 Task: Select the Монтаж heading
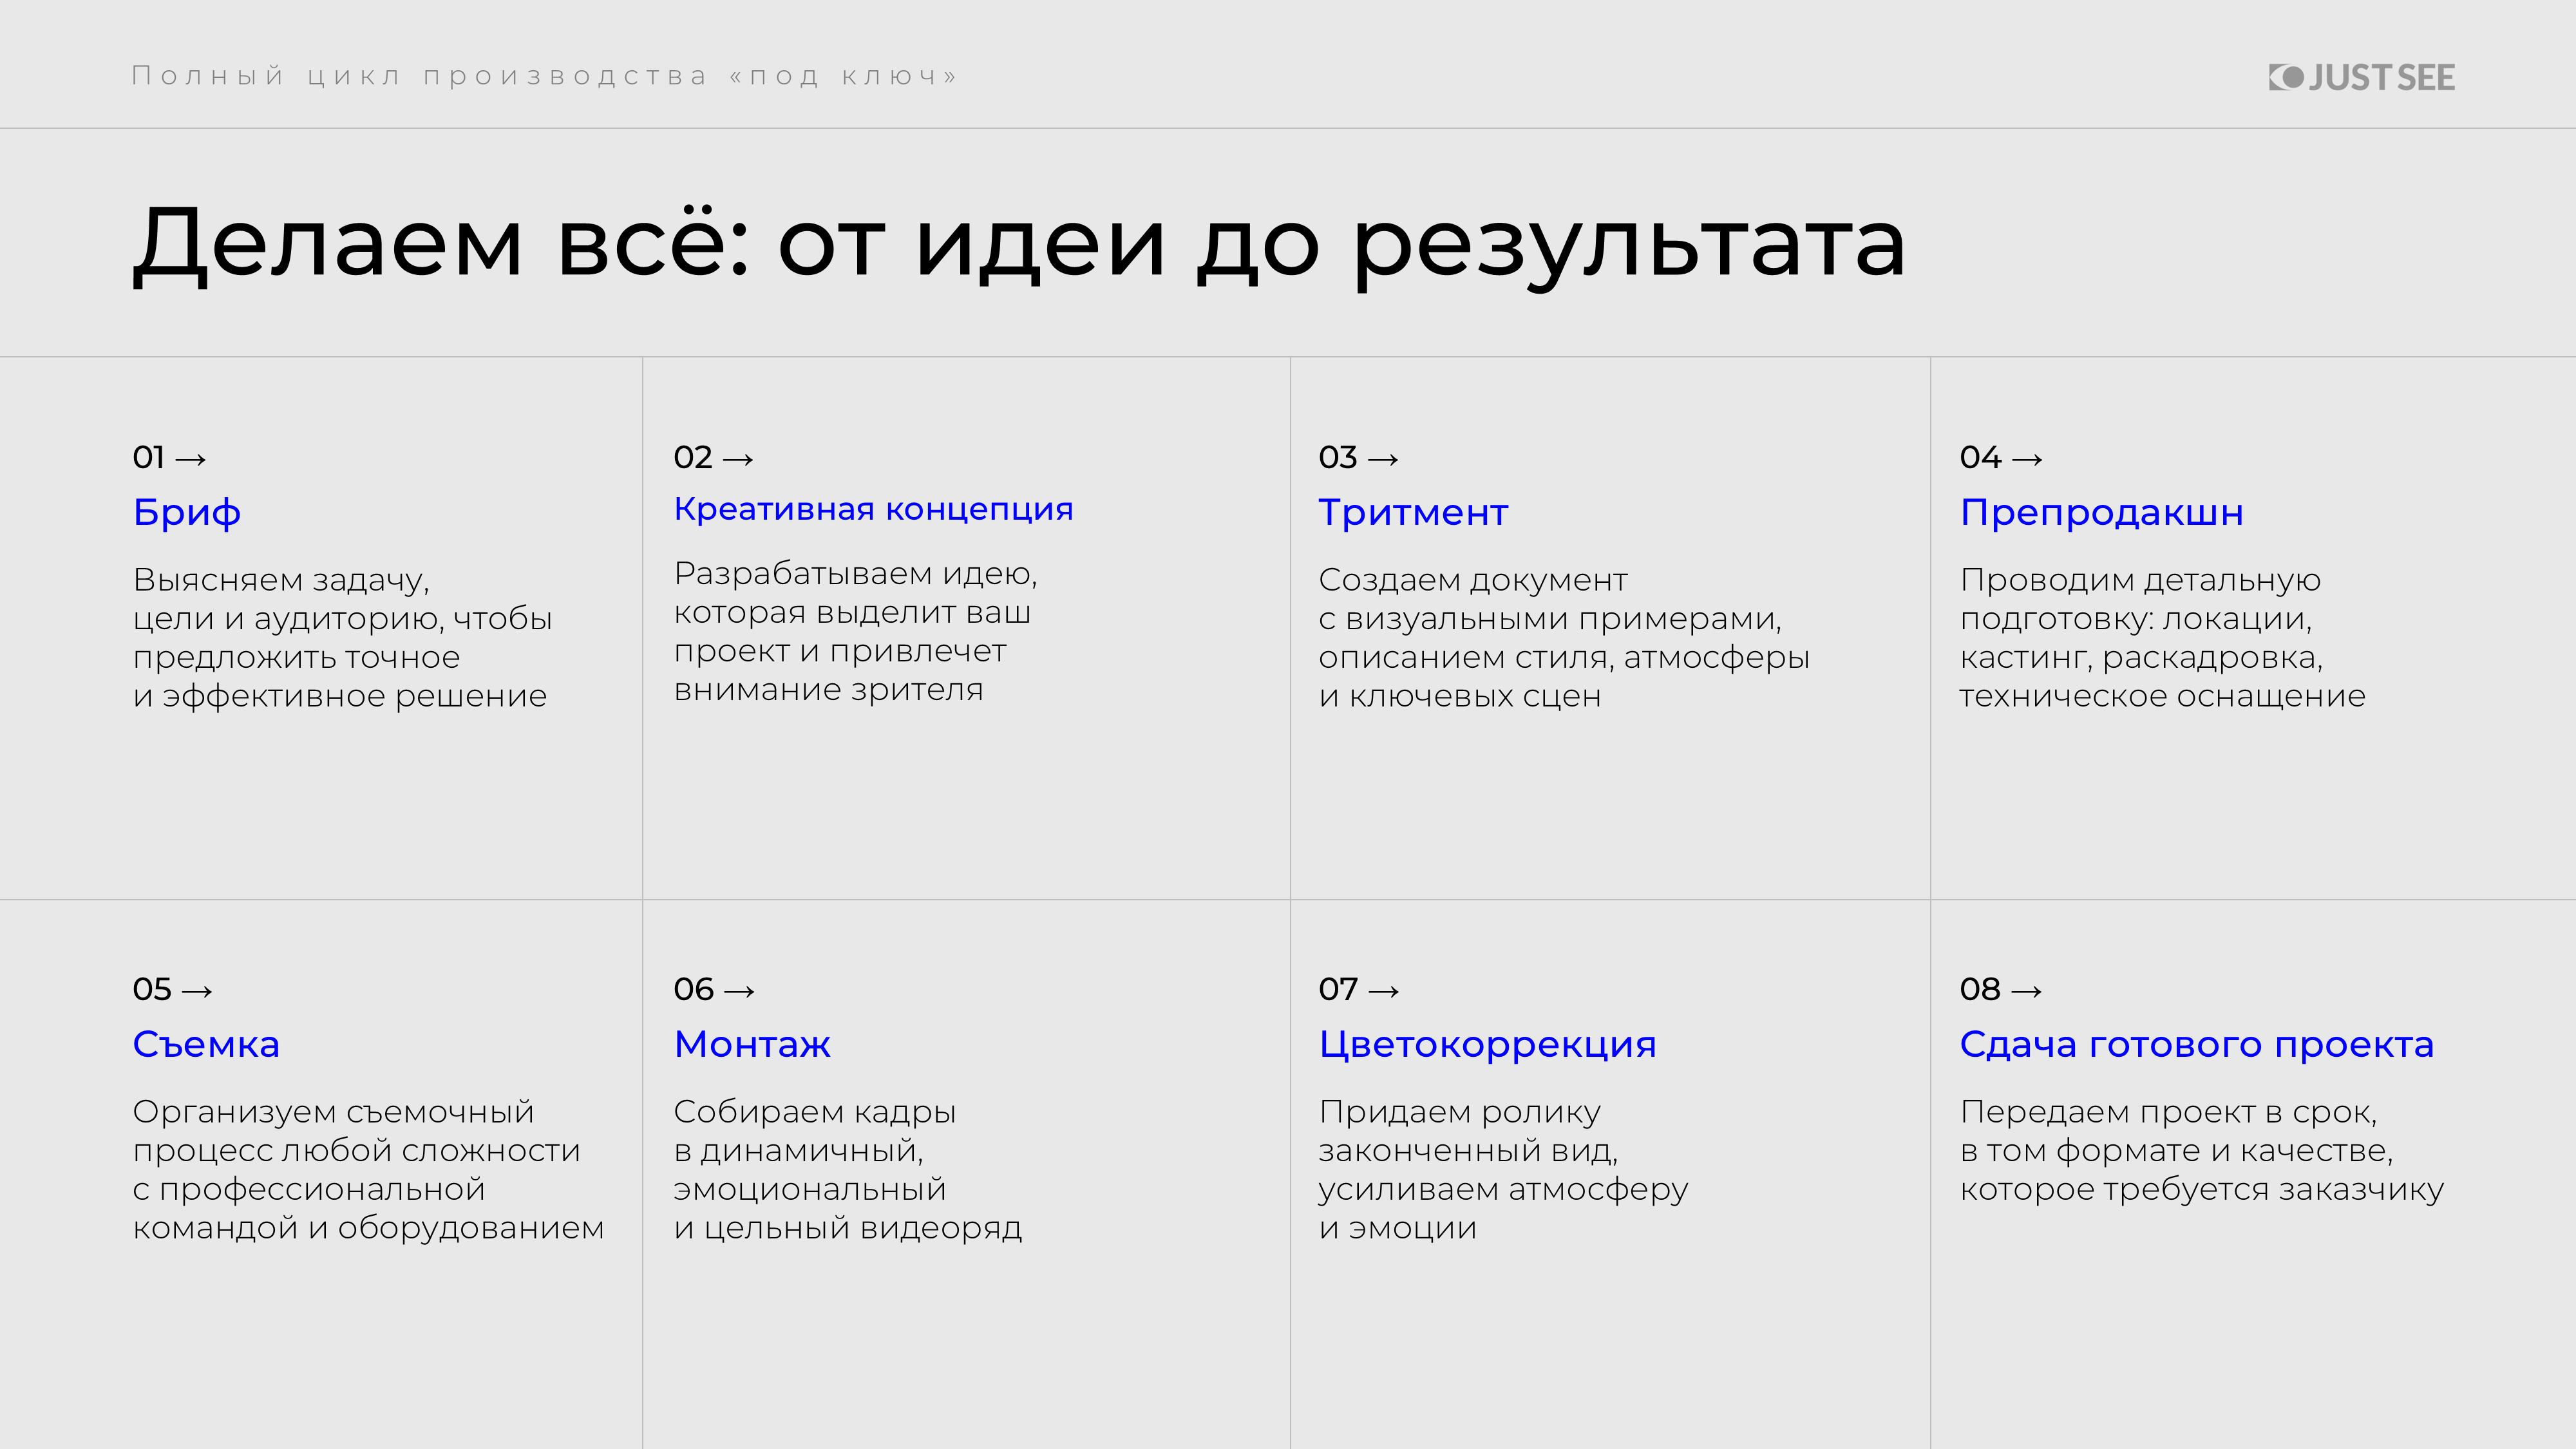pyautogui.click(x=752, y=1044)
